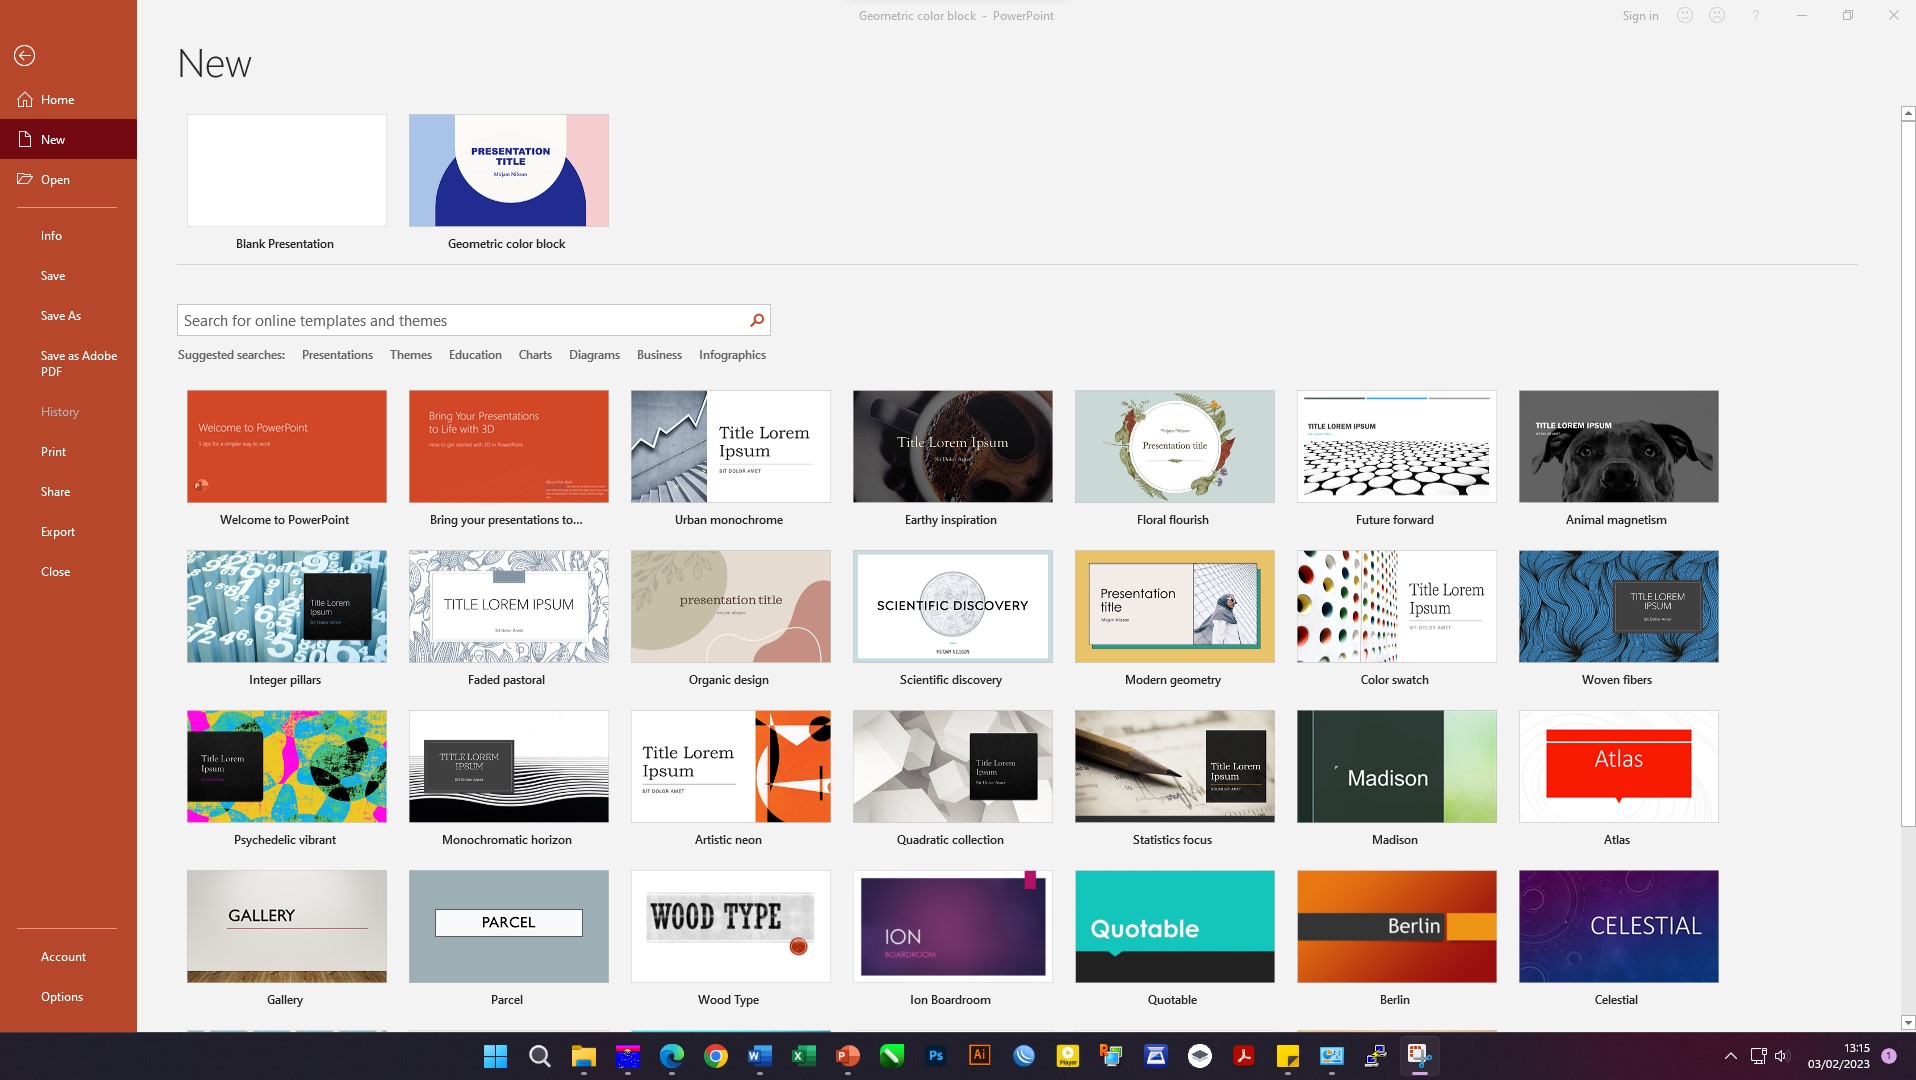The height and width of the screenshot is (1080, 1916).
Task: Click the Presentations suggested search
Action: point(337,355)
